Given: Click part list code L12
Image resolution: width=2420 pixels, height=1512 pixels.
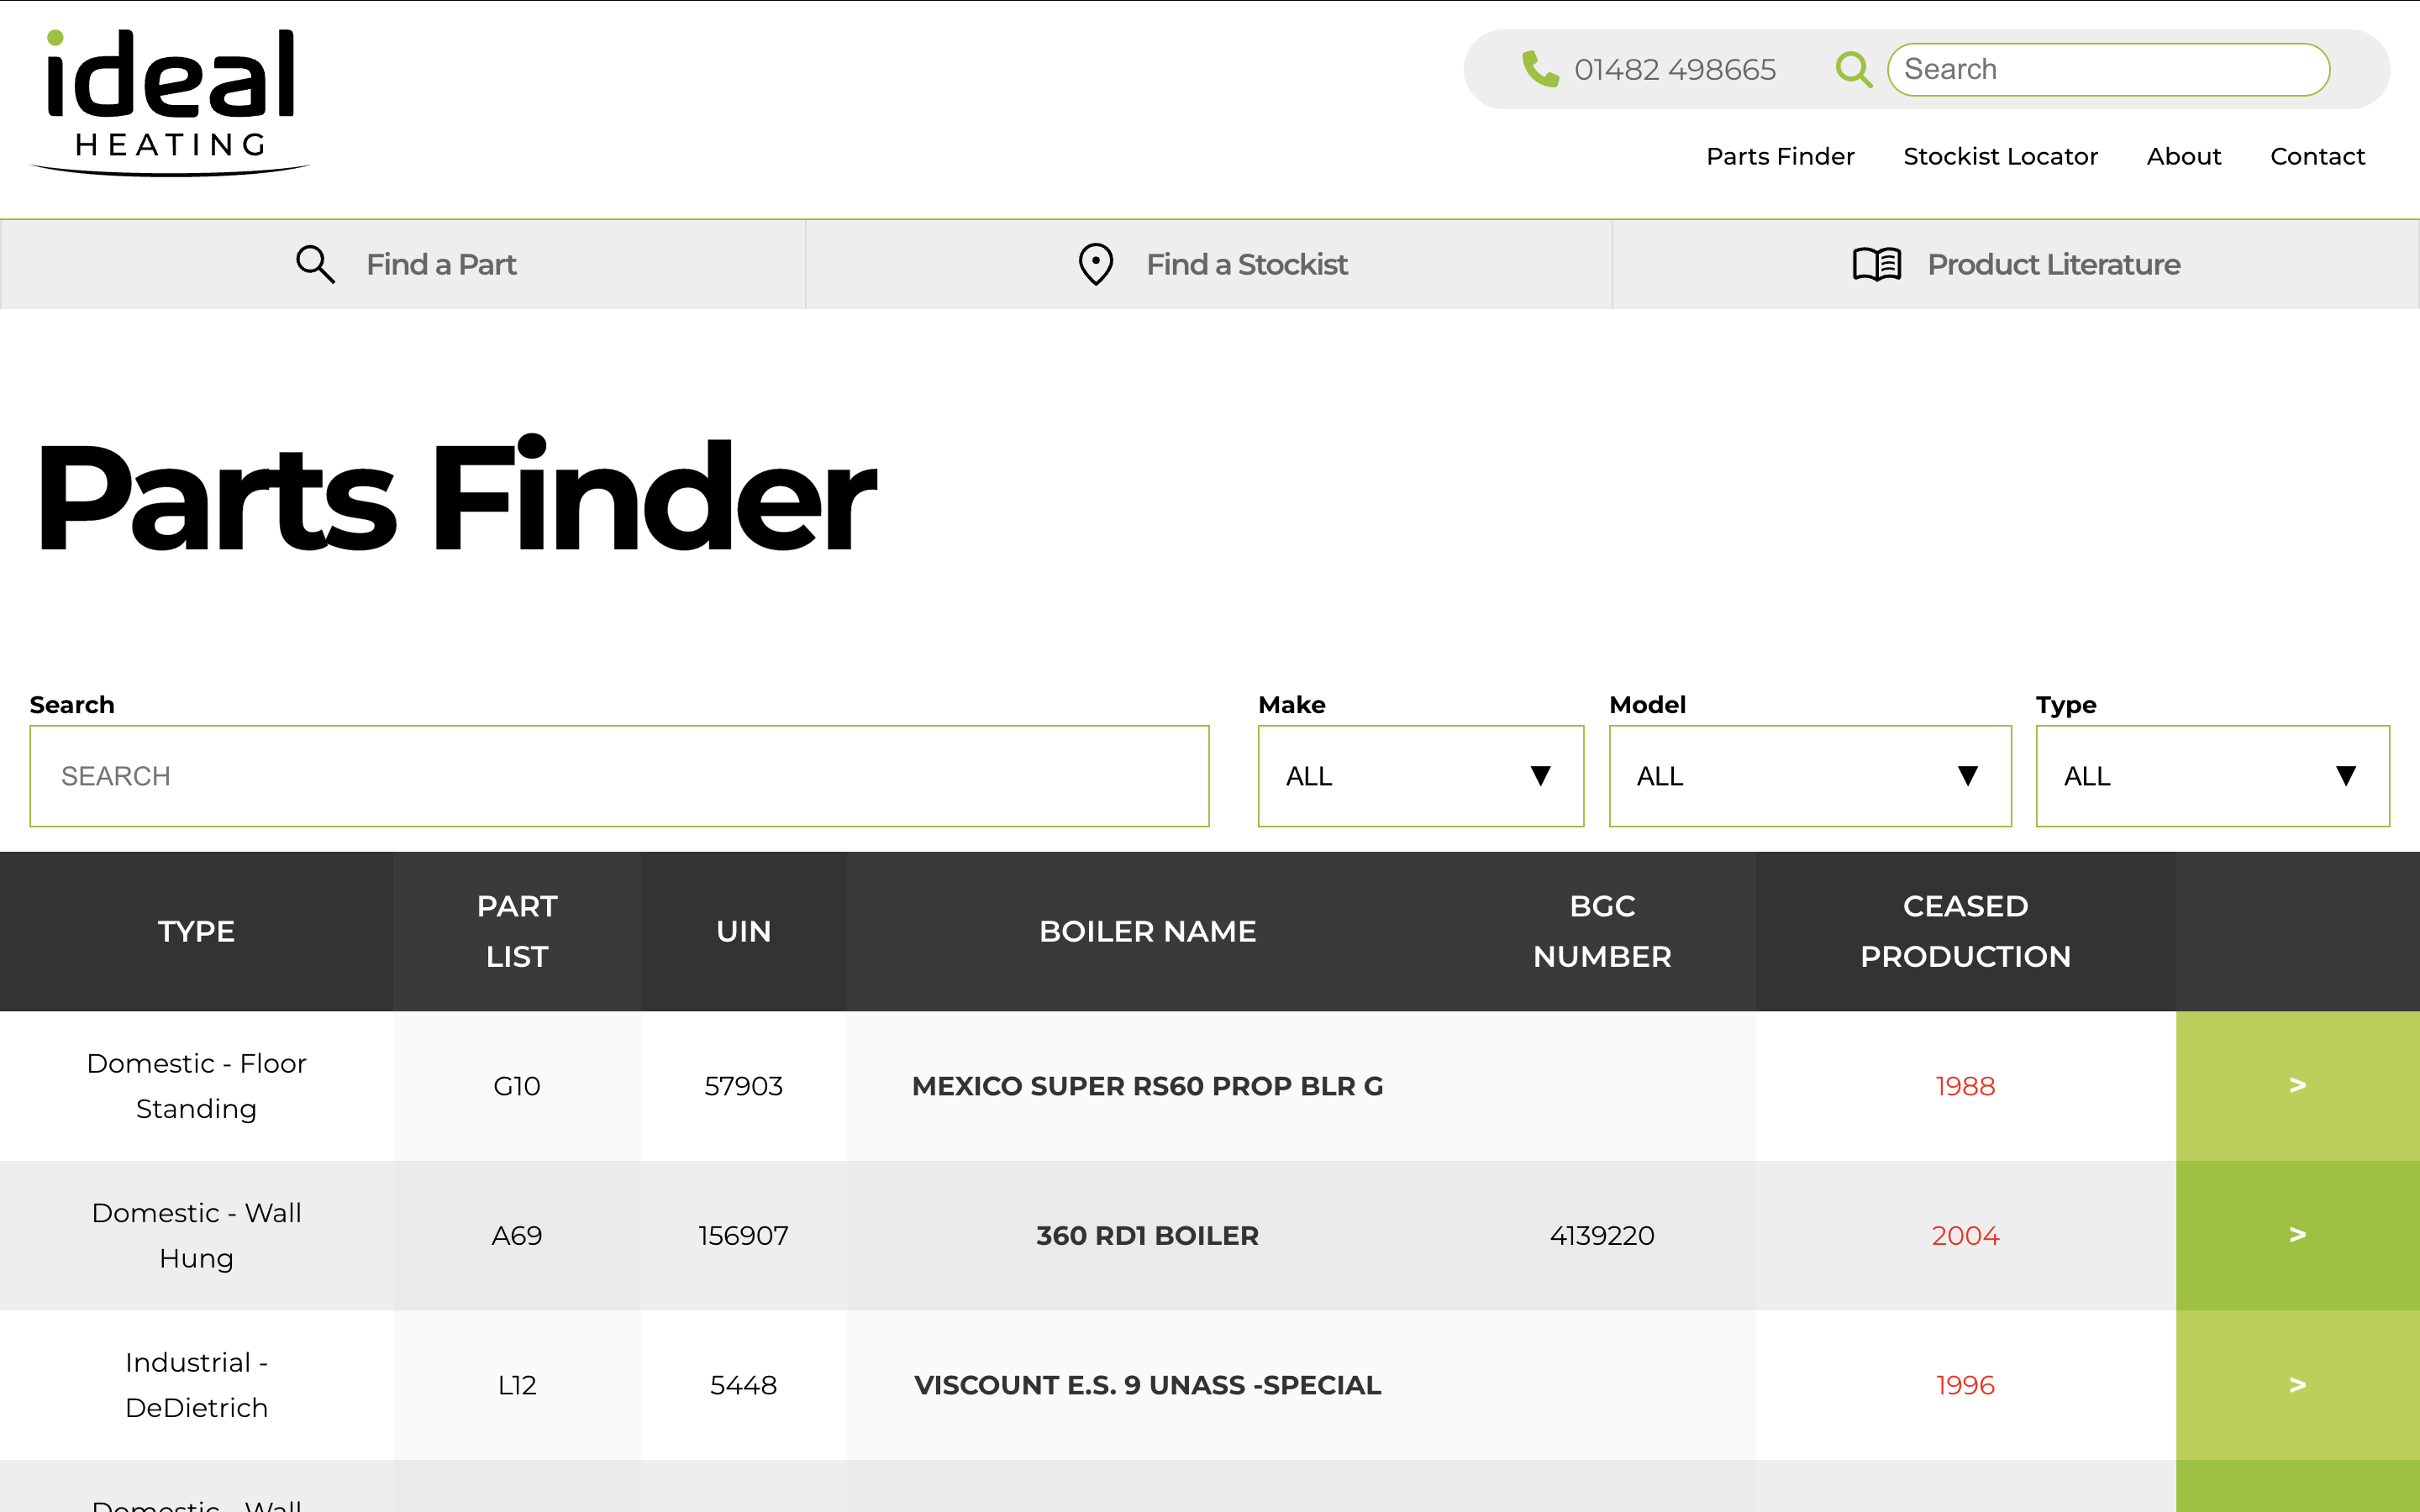Looking at the screenshot, I should pyautogui.click(x=516, y=1385).
